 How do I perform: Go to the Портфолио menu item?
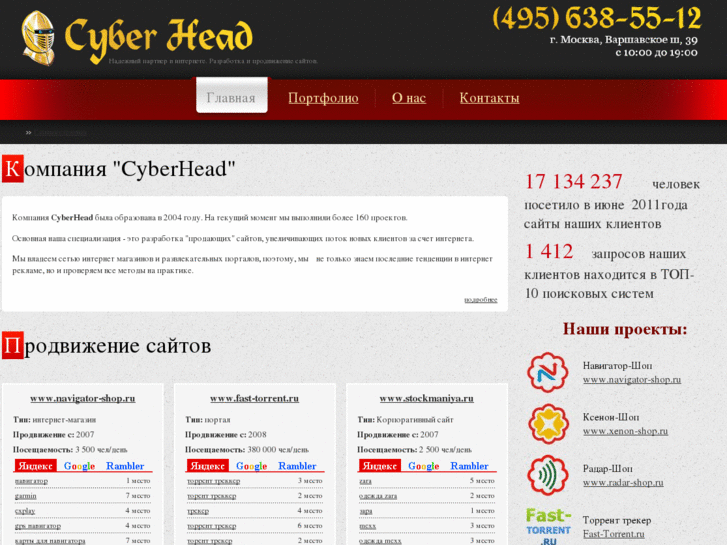click(323, 98)
